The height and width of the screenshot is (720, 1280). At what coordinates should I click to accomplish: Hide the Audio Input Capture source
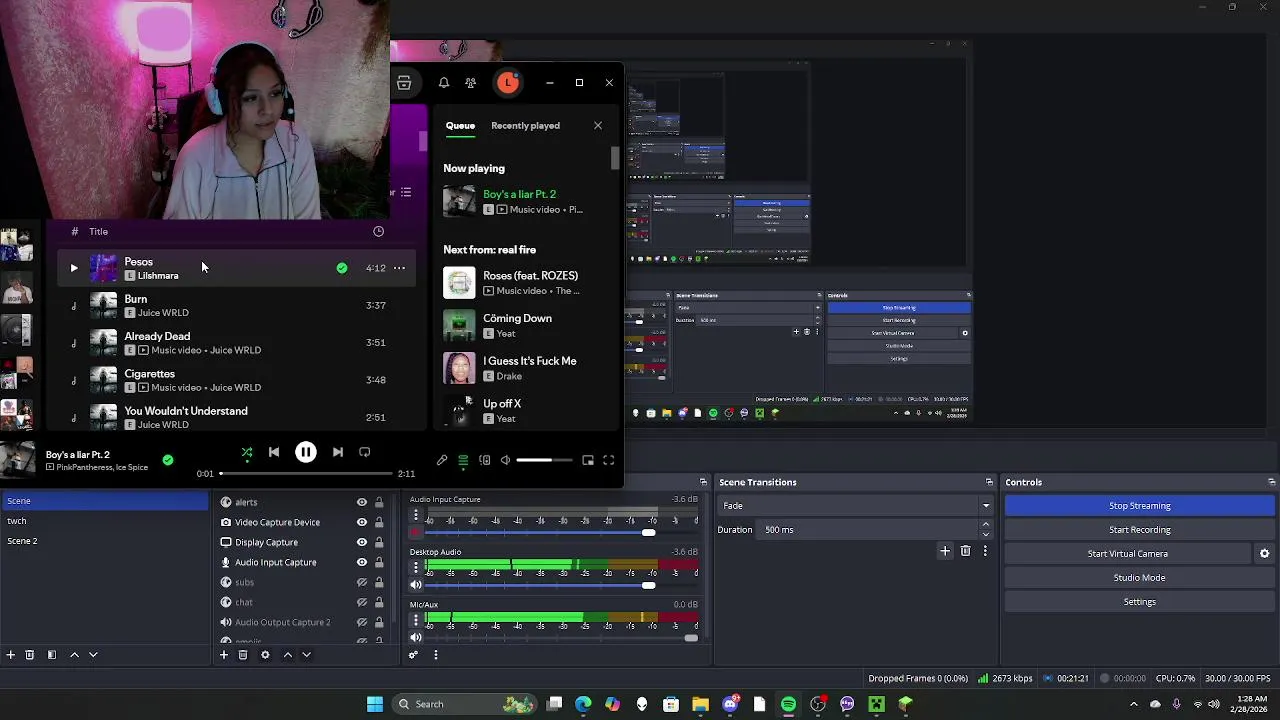[362, 562]
